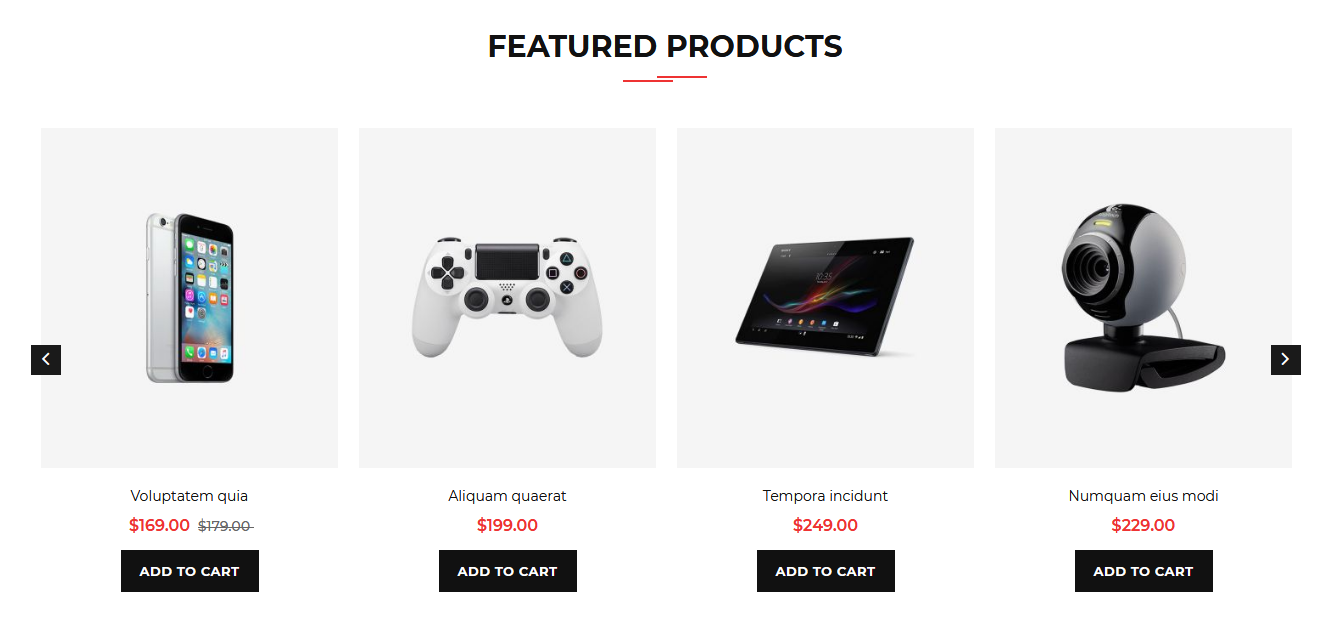Click the red divider under the heading

(664, 77)
